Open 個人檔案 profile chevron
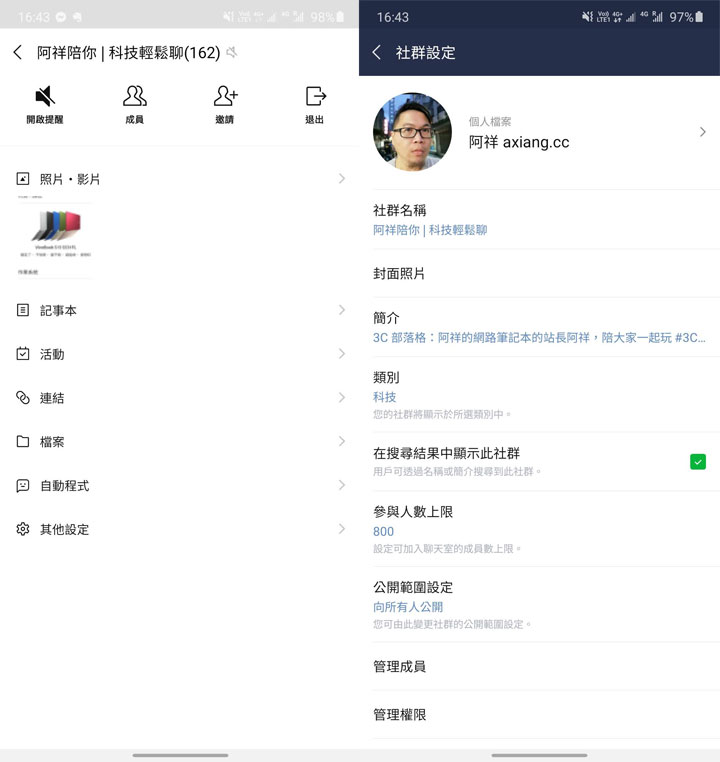 [703, 132]
